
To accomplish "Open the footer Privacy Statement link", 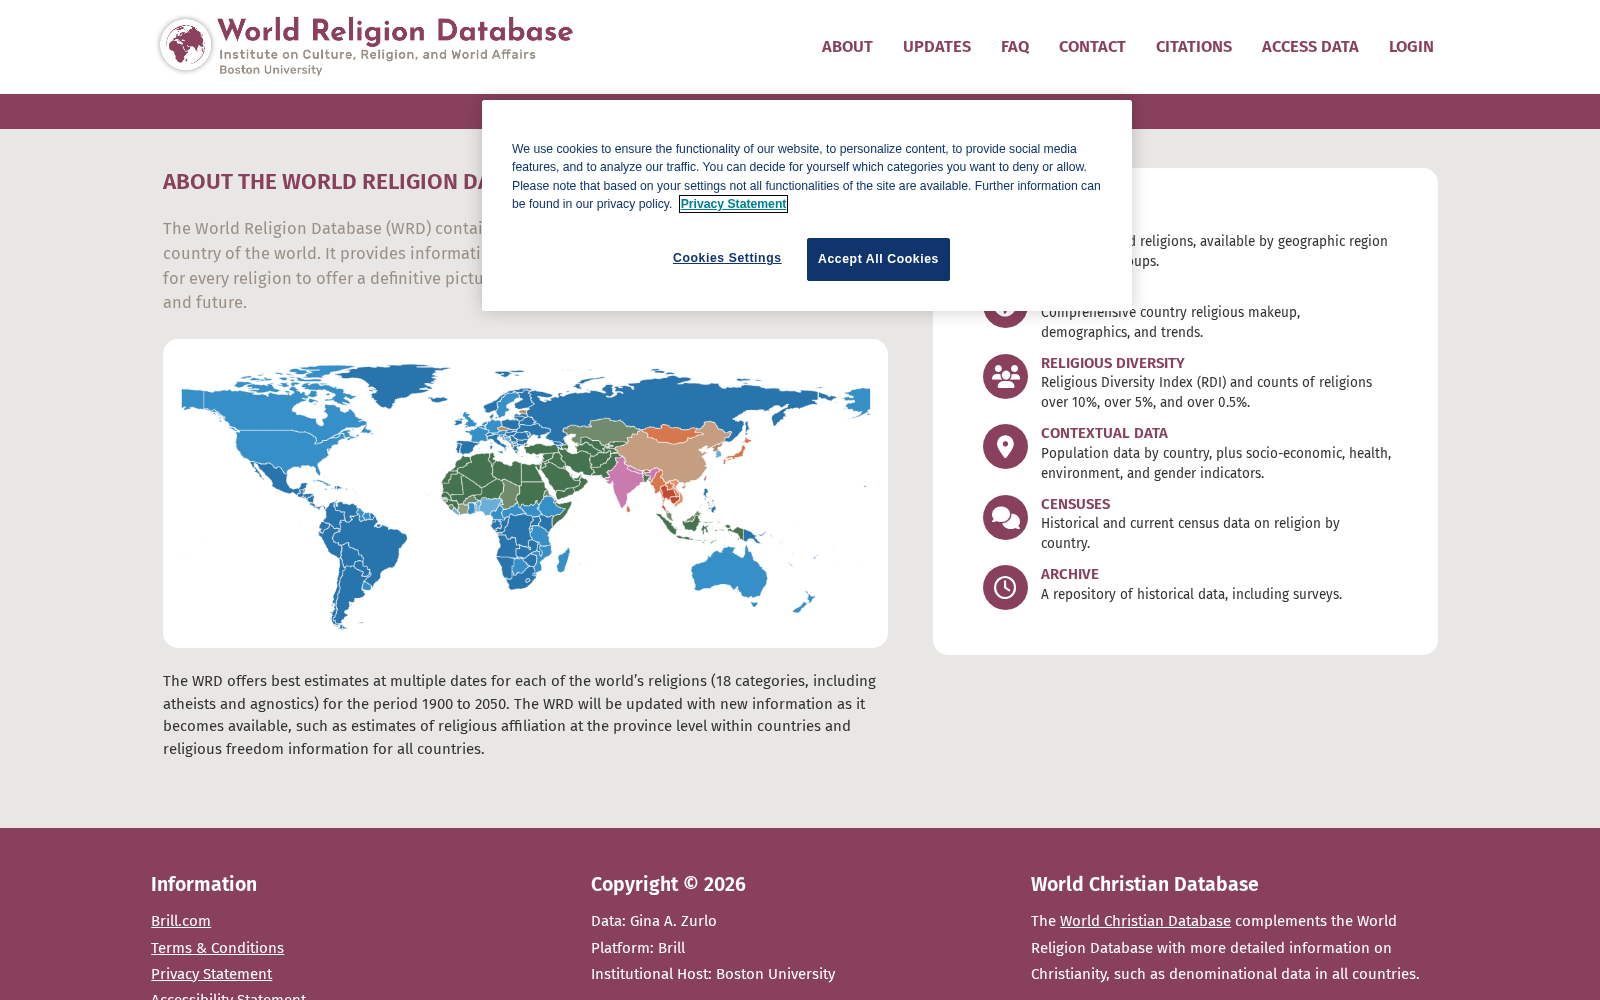I will click(x=211, y=974).
